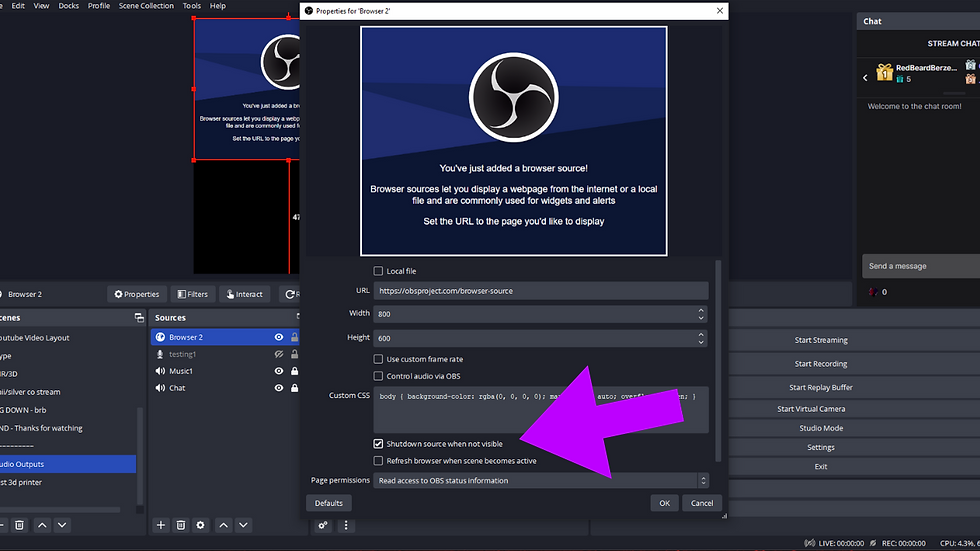980x551 pixels.
Task: Open source properties via the Sources gear icon
Action: pyautogui.click(x=201, y=525)
